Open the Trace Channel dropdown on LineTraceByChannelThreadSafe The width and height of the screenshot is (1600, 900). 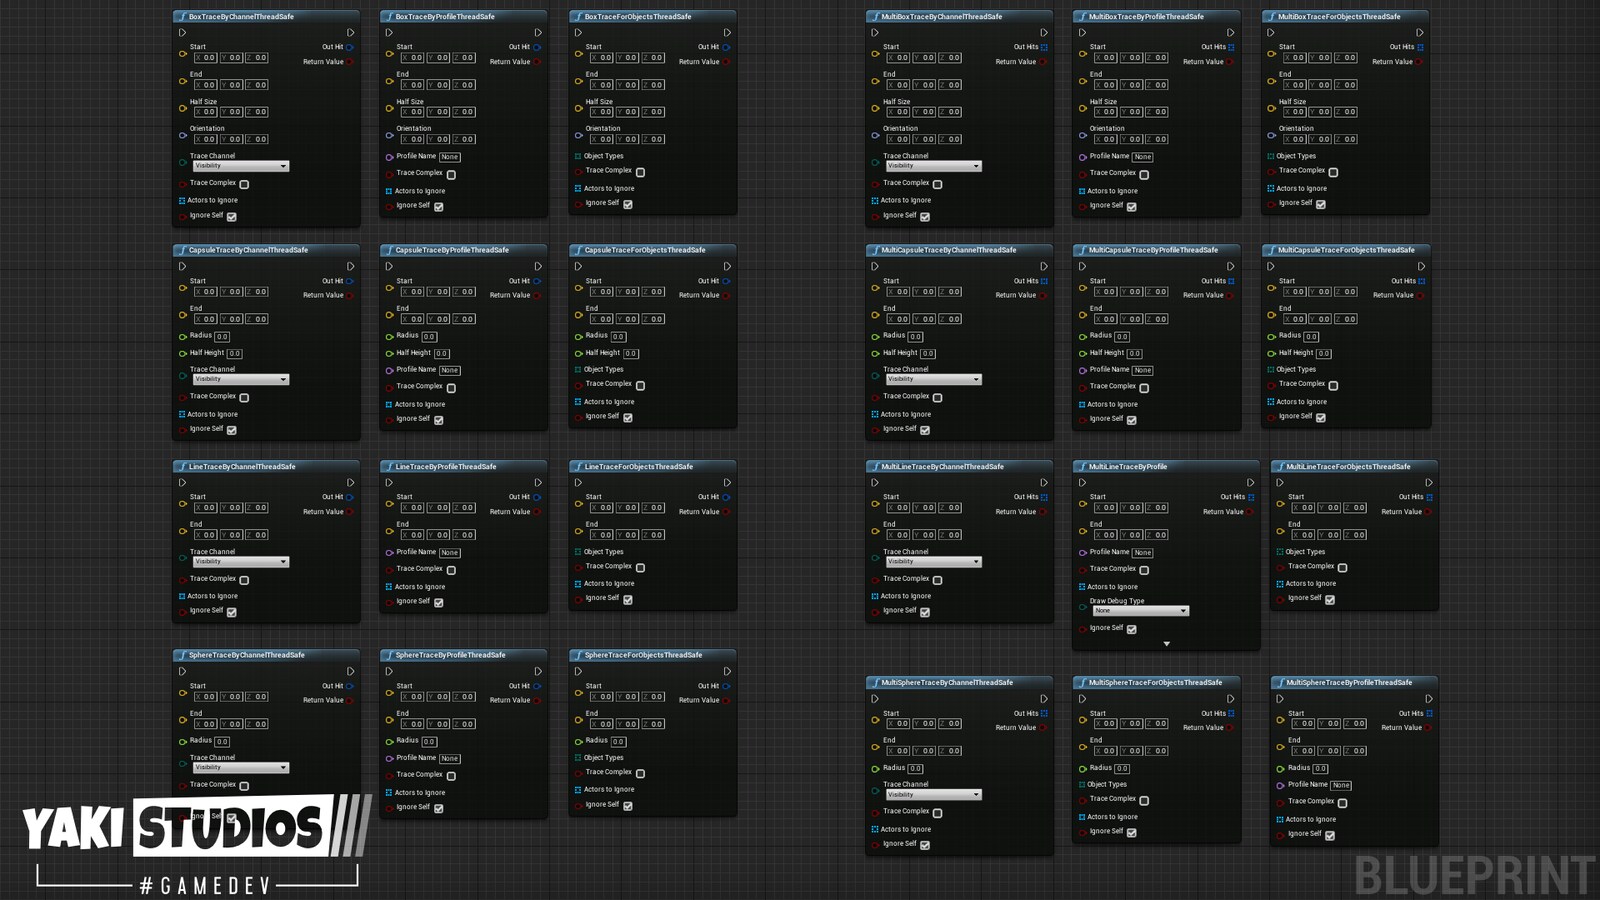coord(240,561)
